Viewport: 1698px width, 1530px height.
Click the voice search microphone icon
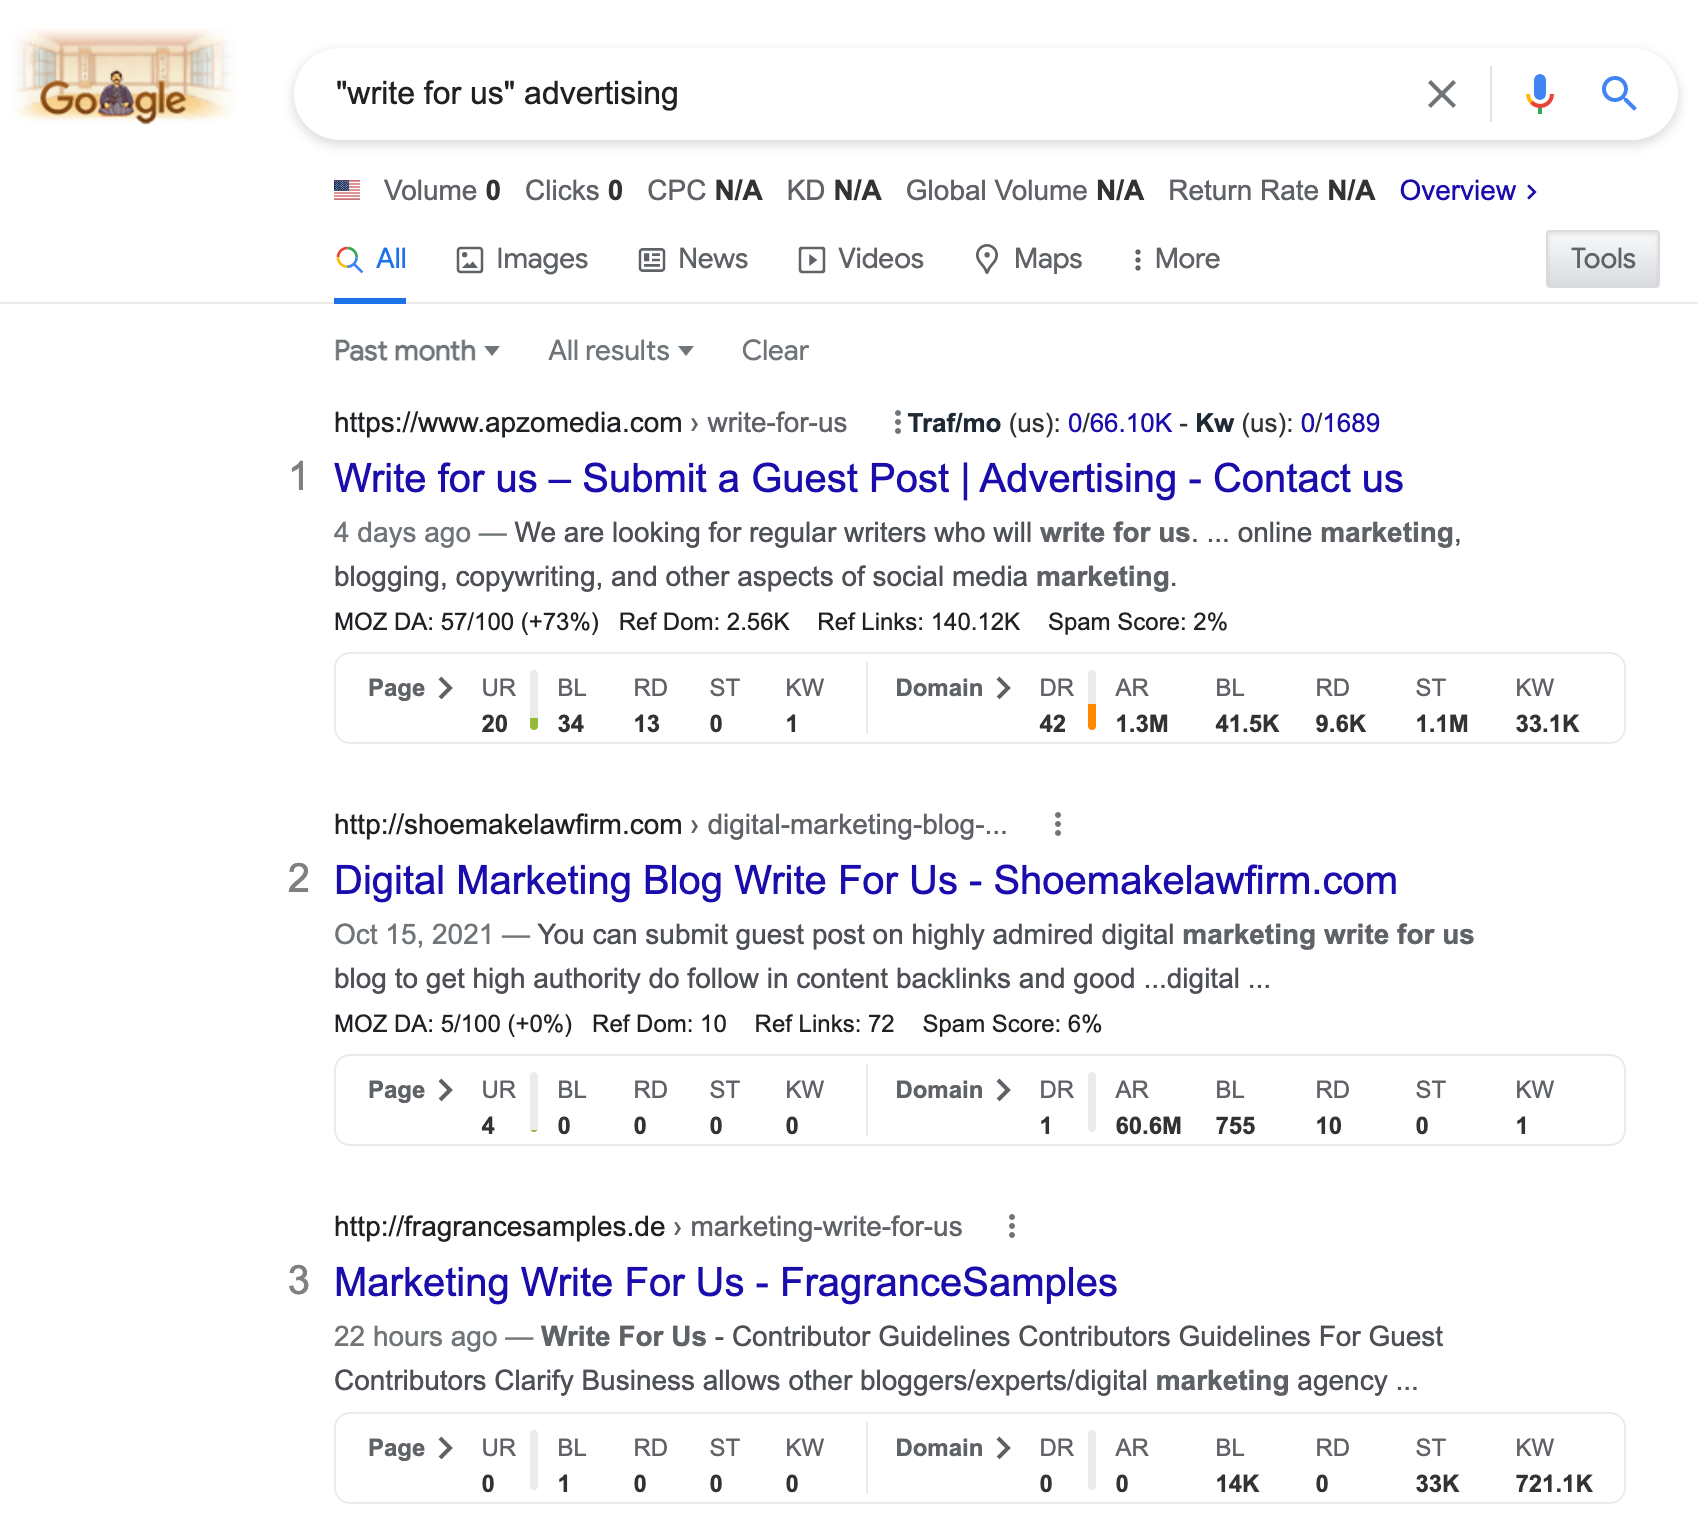(1538, 93)
